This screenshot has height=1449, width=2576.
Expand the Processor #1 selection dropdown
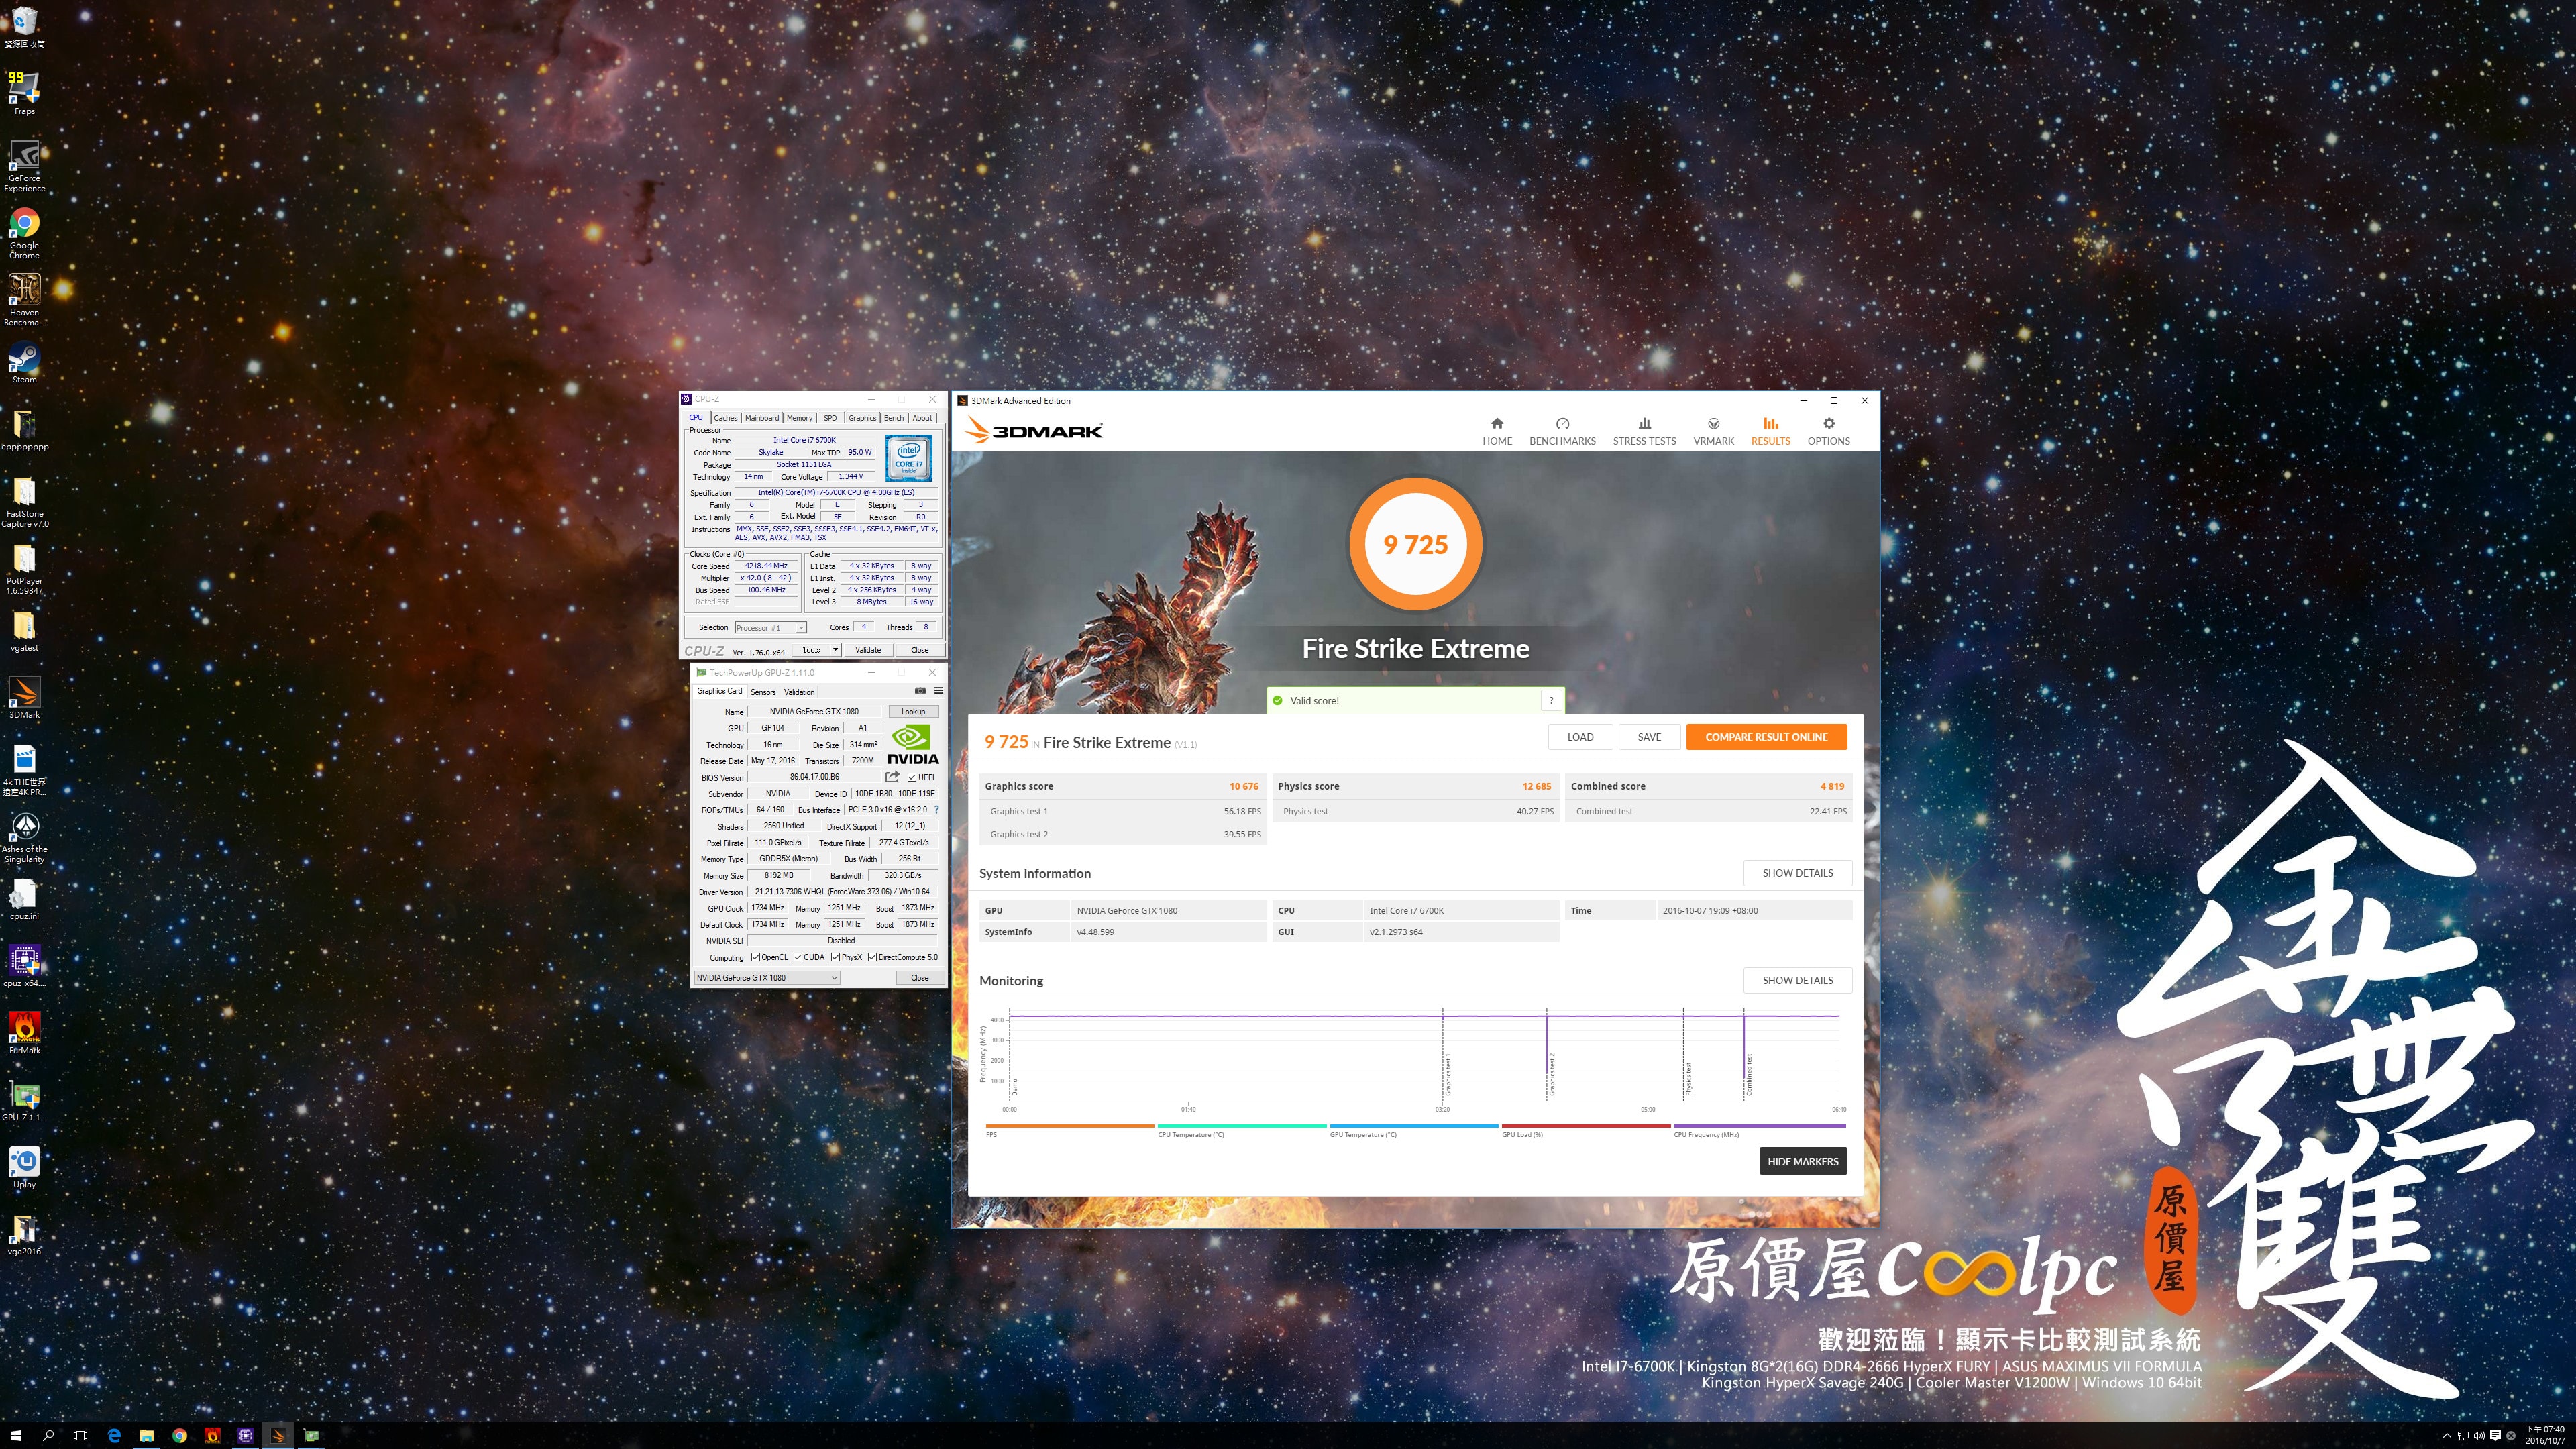[x=770, y=628]
